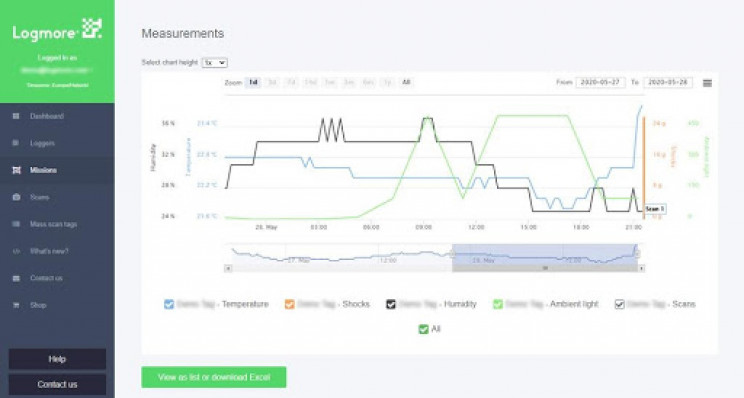This screenshot has height=398, width=744.
Task: Set chart zoom to 14d
Action: click(x=310, y=83)
